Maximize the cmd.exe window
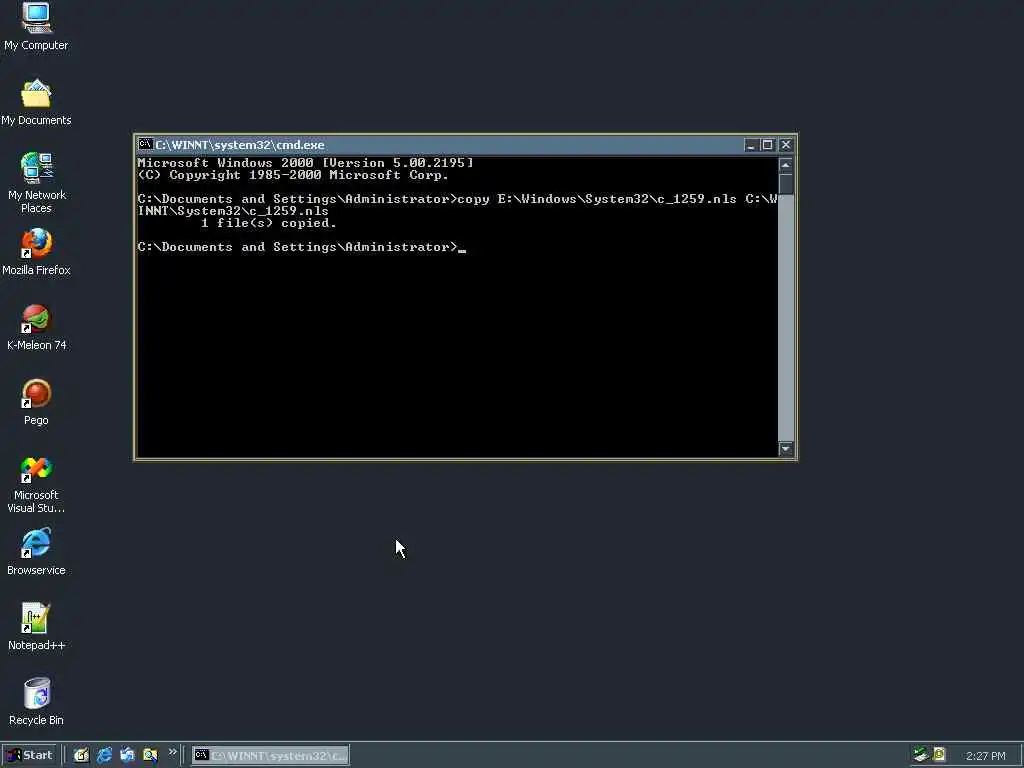The height and width of the screenshot is (768, 1024). (767, 145)
